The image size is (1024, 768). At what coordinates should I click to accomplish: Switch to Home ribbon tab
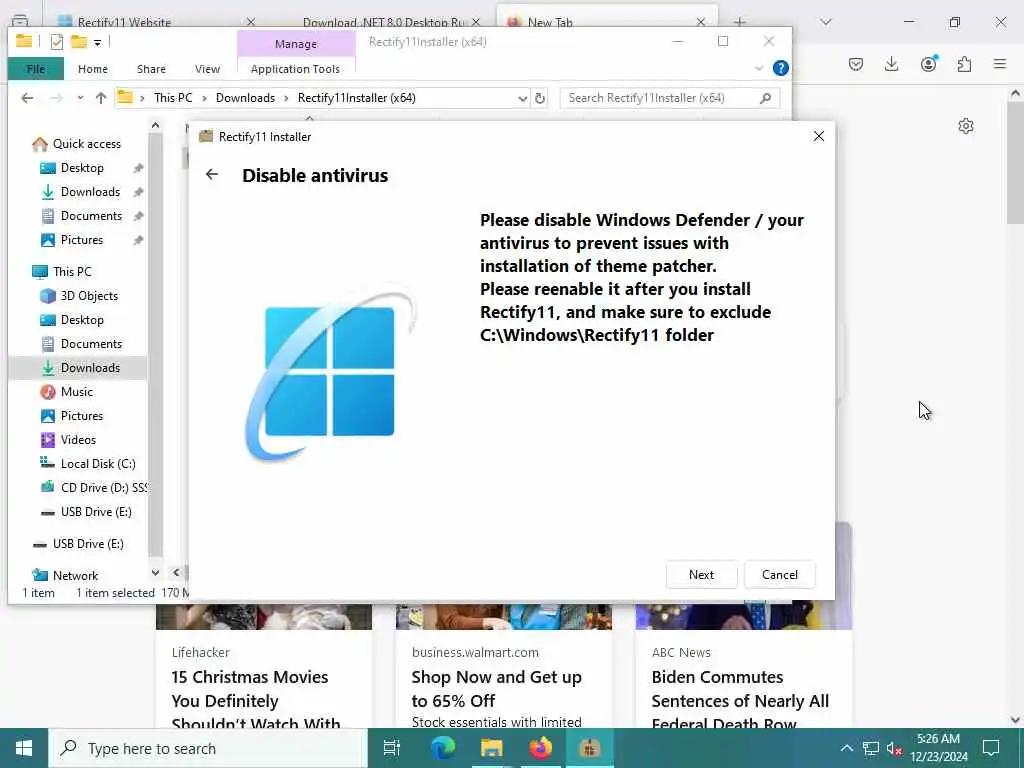(x=93, y=69)
